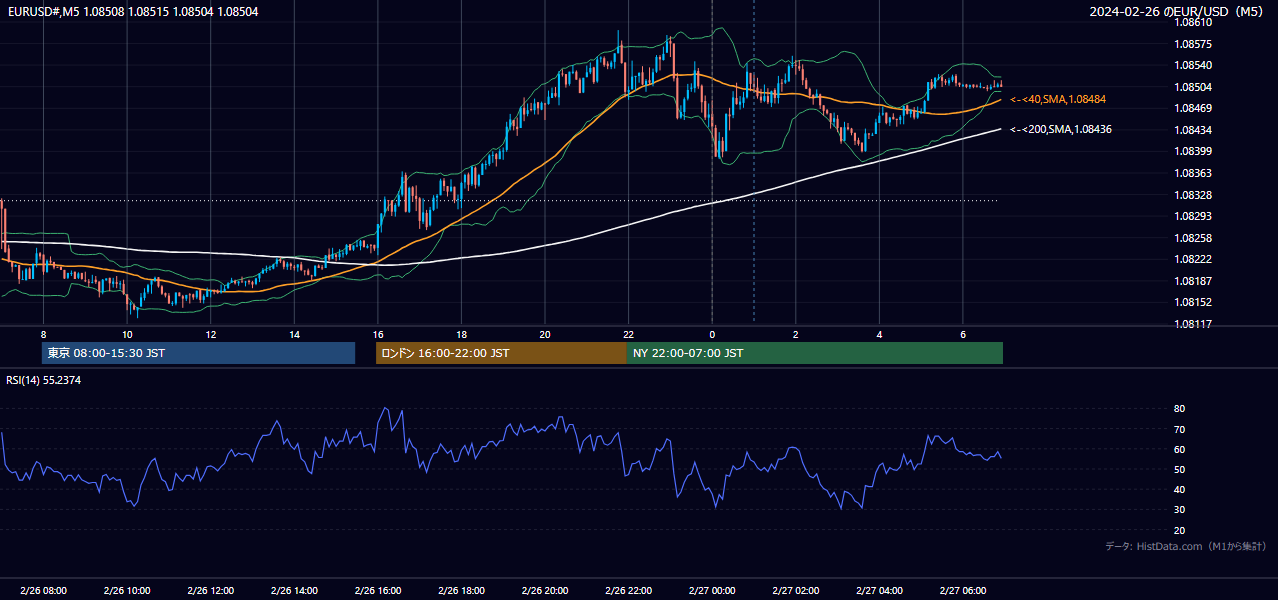Click price axis value 1.08610

coord(1192,22)
